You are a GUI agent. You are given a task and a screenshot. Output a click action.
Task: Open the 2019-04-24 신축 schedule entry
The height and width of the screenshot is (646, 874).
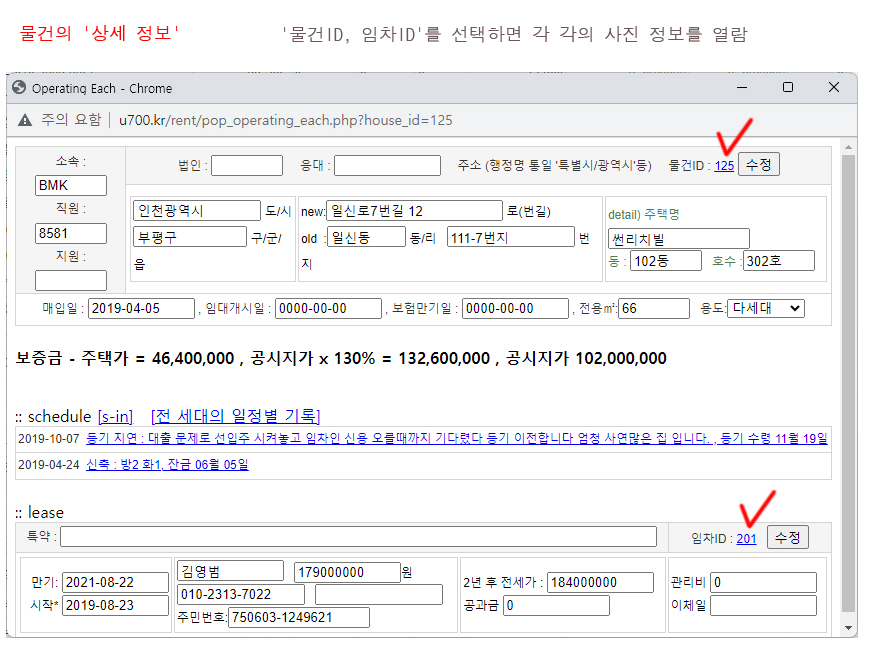167,464
